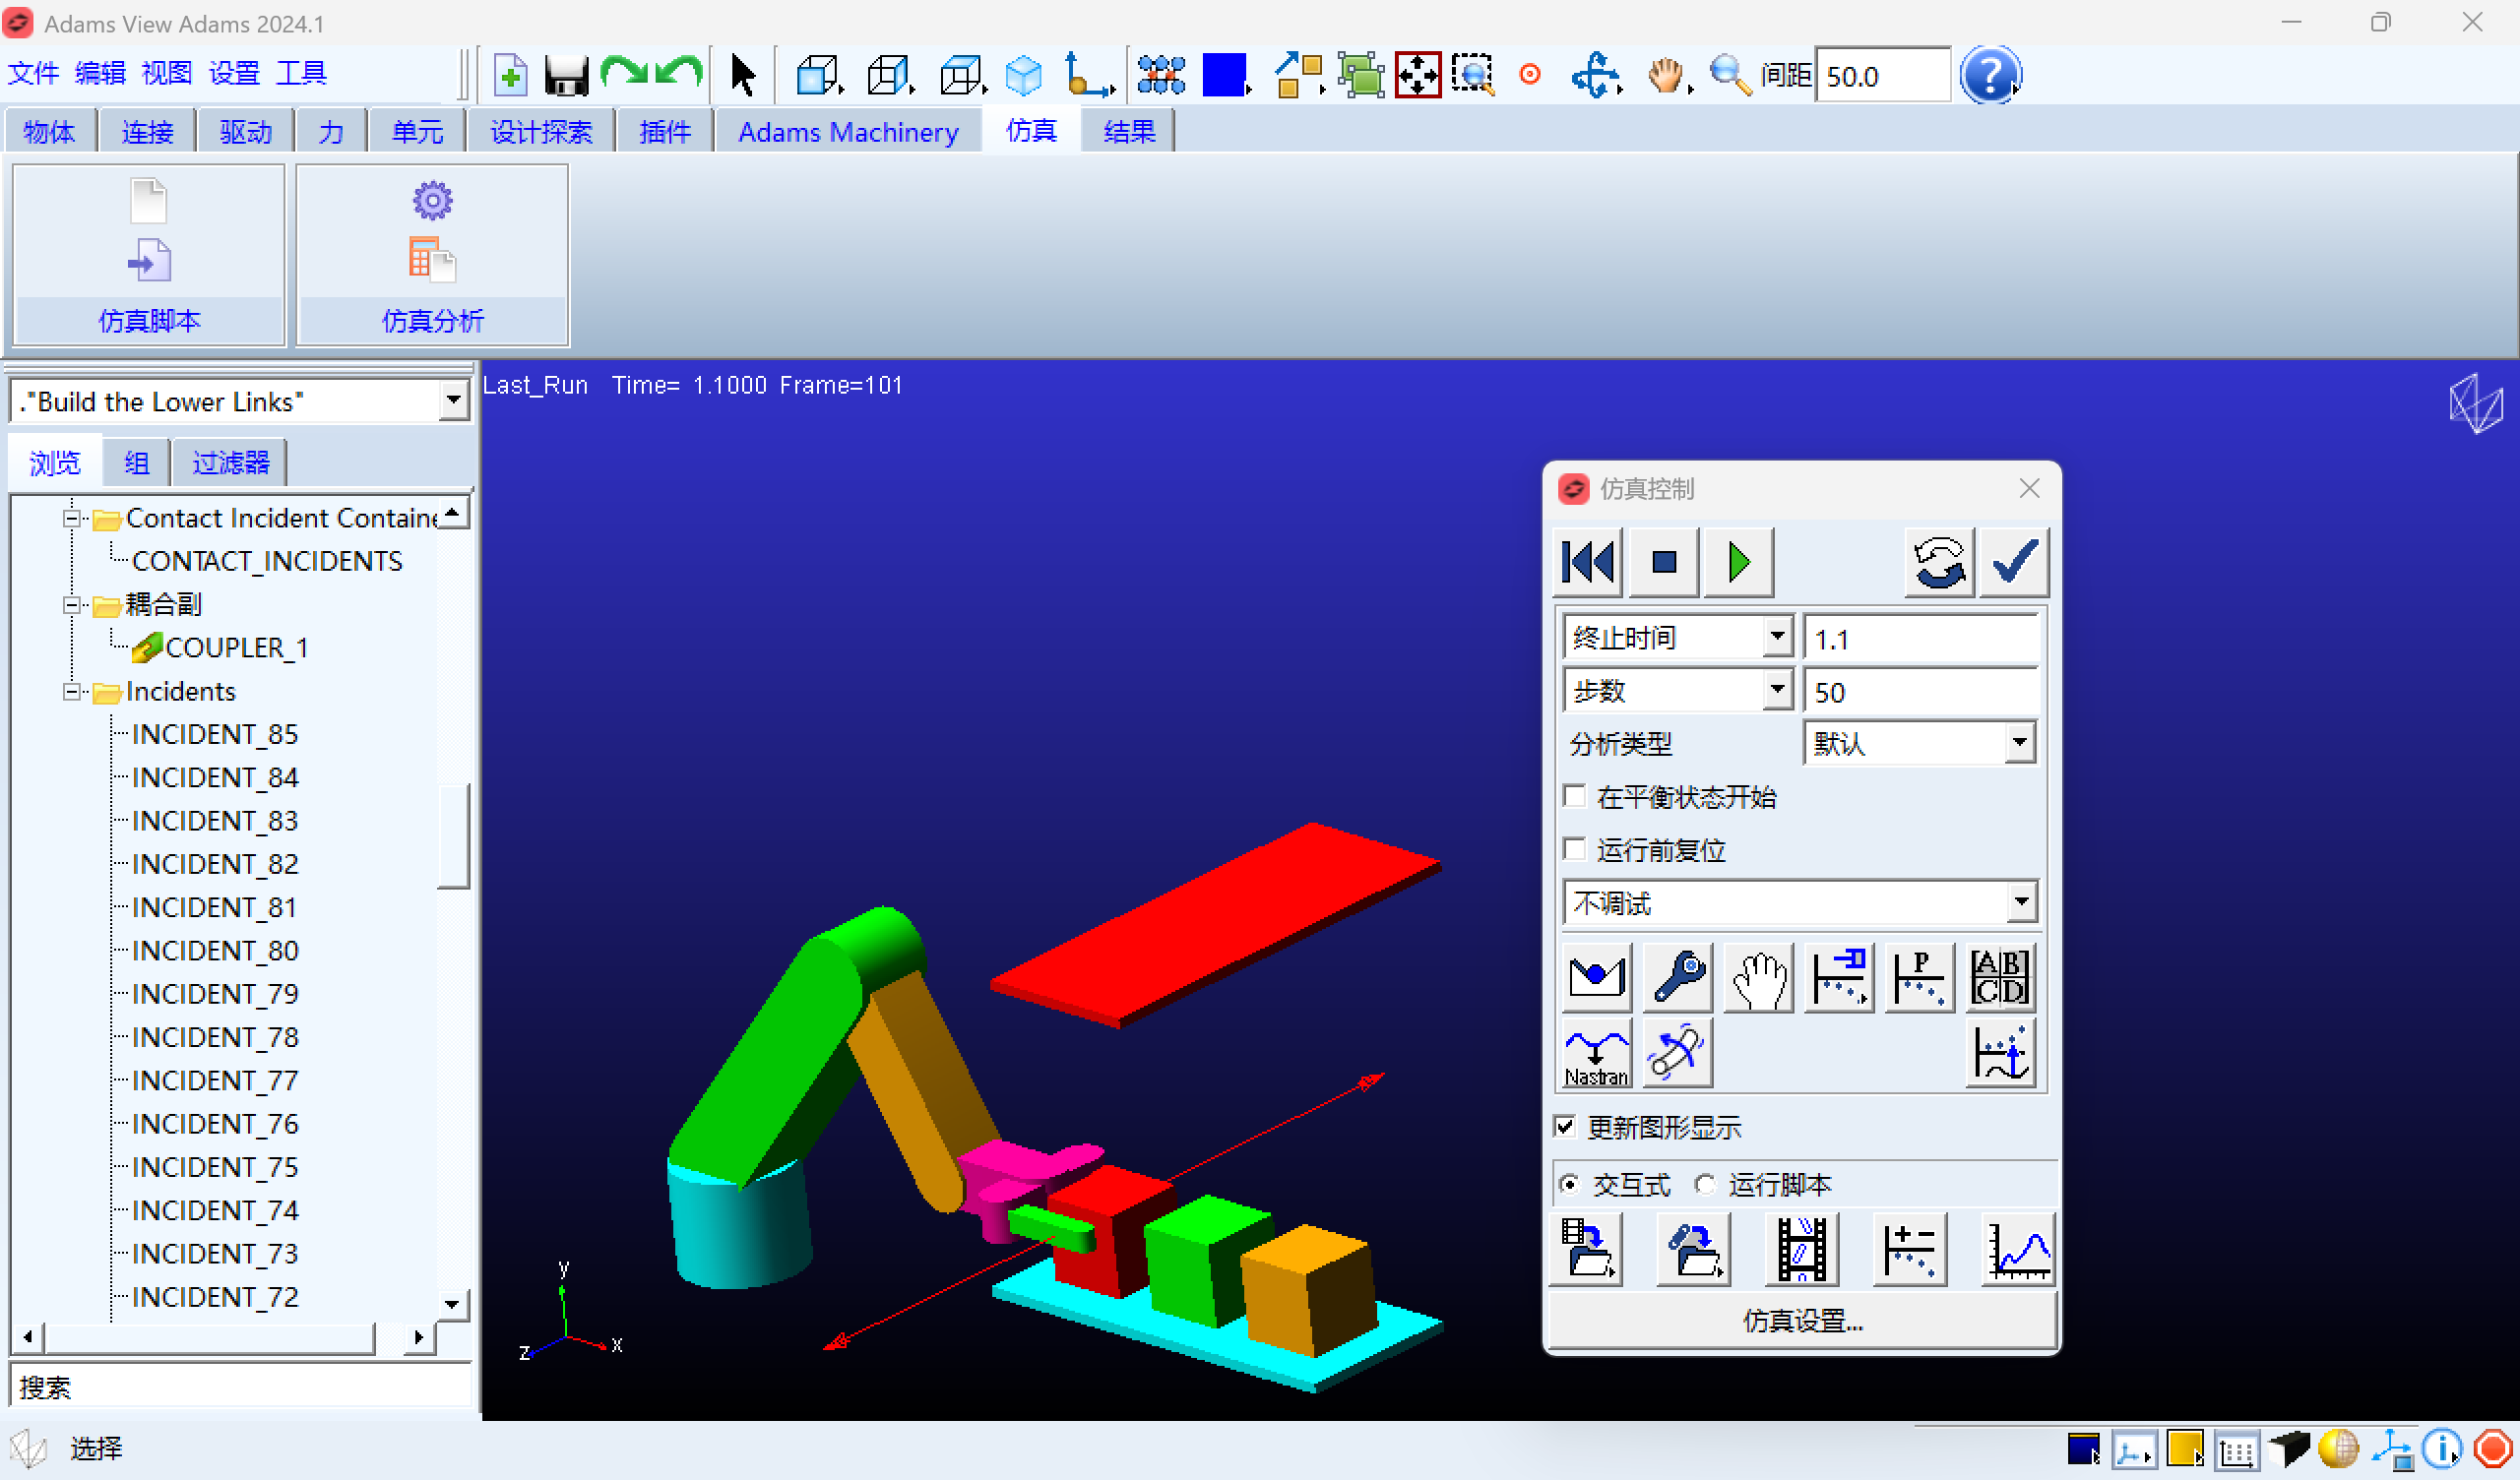Click the 间距 spacing value field

click(1882, 75)
